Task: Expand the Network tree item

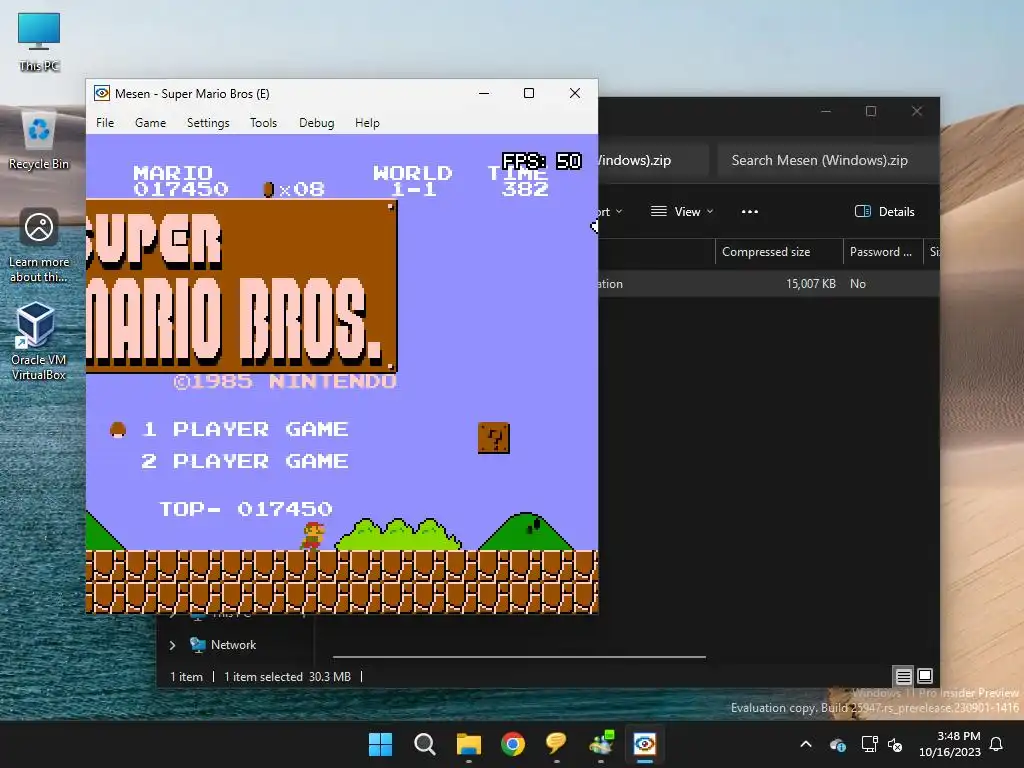Action: click(x=172, y=645)
